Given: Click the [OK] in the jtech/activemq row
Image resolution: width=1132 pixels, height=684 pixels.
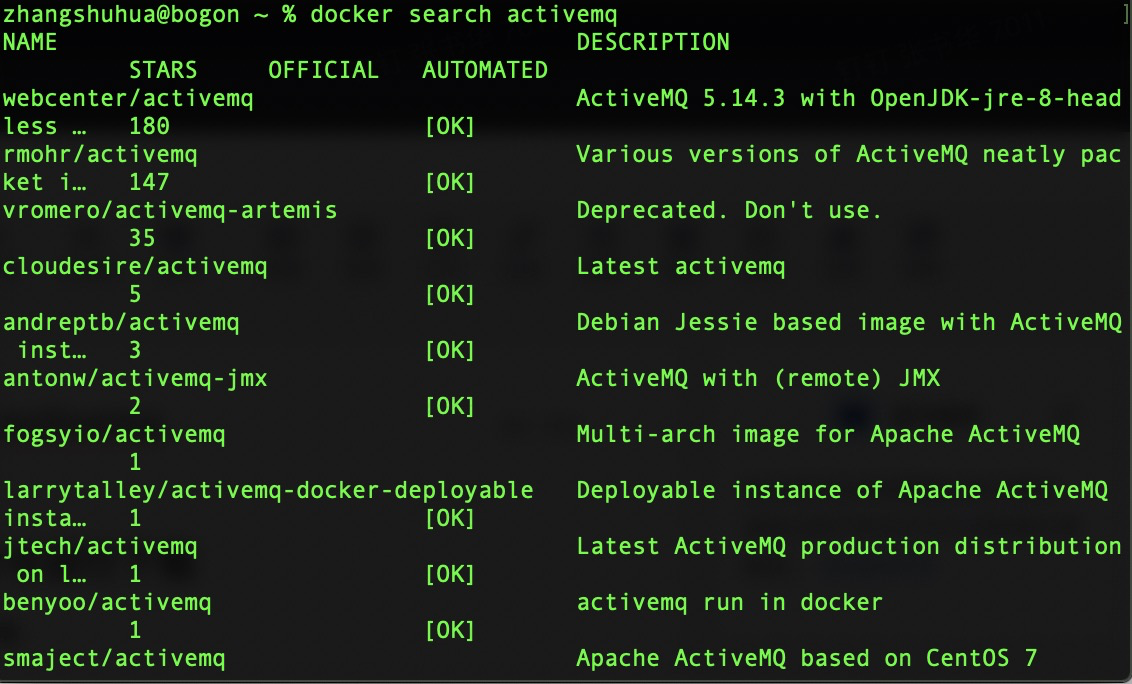Looking at the screenshot, I should click(x=450, y=574).
